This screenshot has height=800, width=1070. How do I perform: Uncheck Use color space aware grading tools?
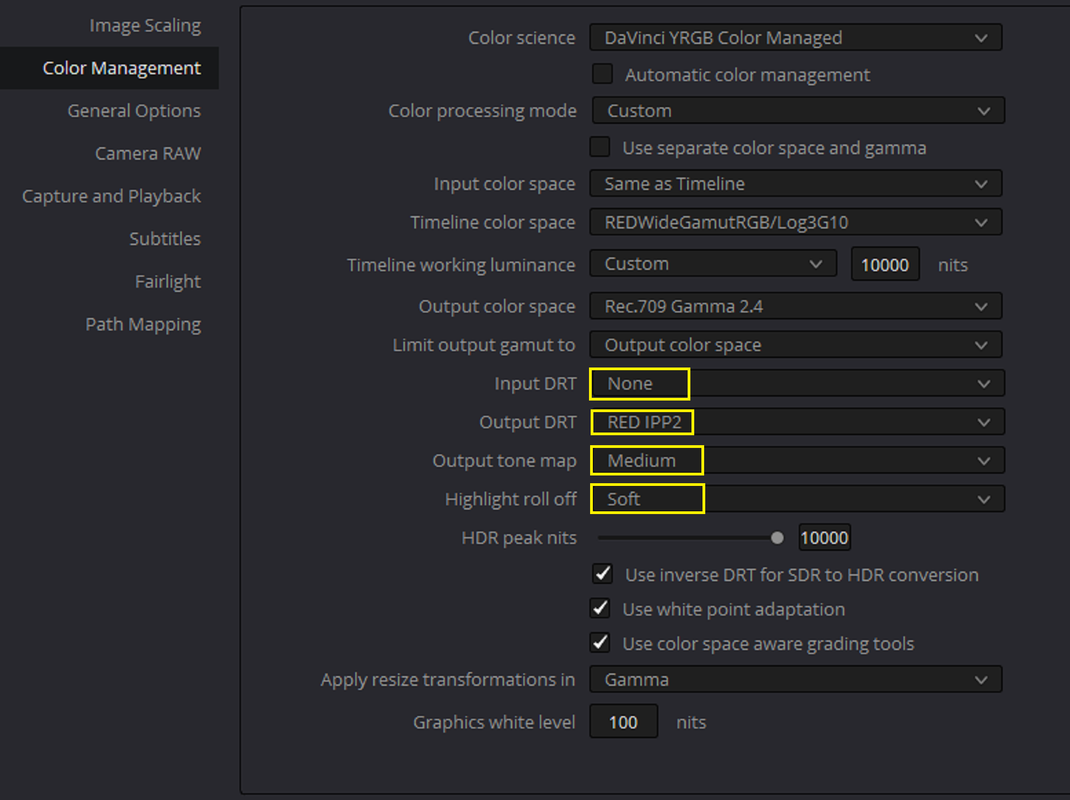(600, 642)
